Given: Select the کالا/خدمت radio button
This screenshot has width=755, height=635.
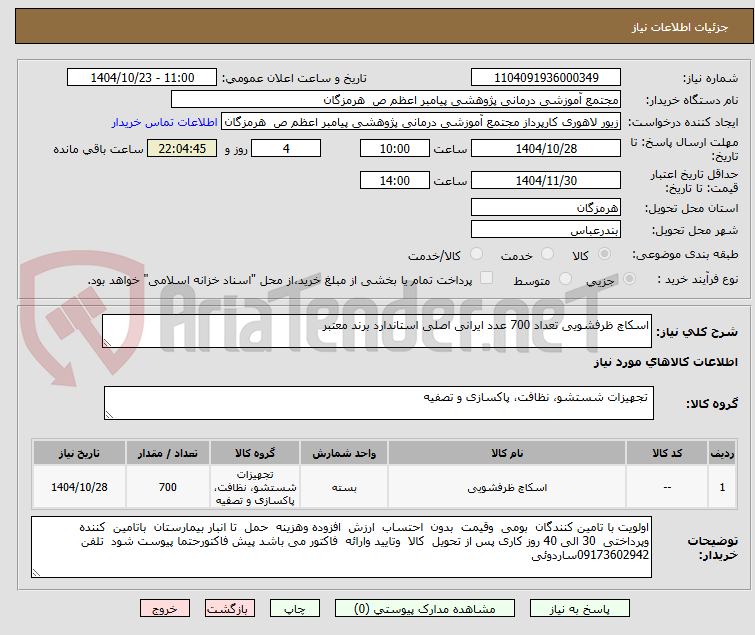Looking at the screenshot, I should pos(476,254).
